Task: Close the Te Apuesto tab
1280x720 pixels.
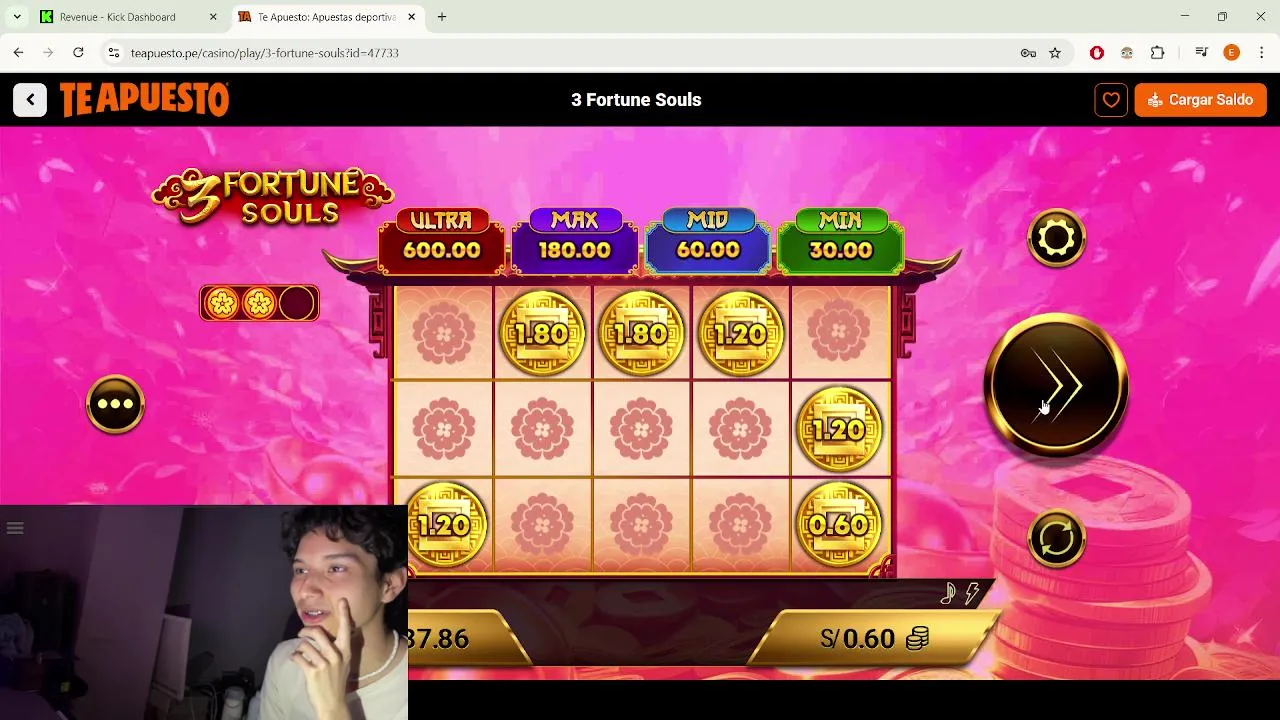Action: [411, 17]
